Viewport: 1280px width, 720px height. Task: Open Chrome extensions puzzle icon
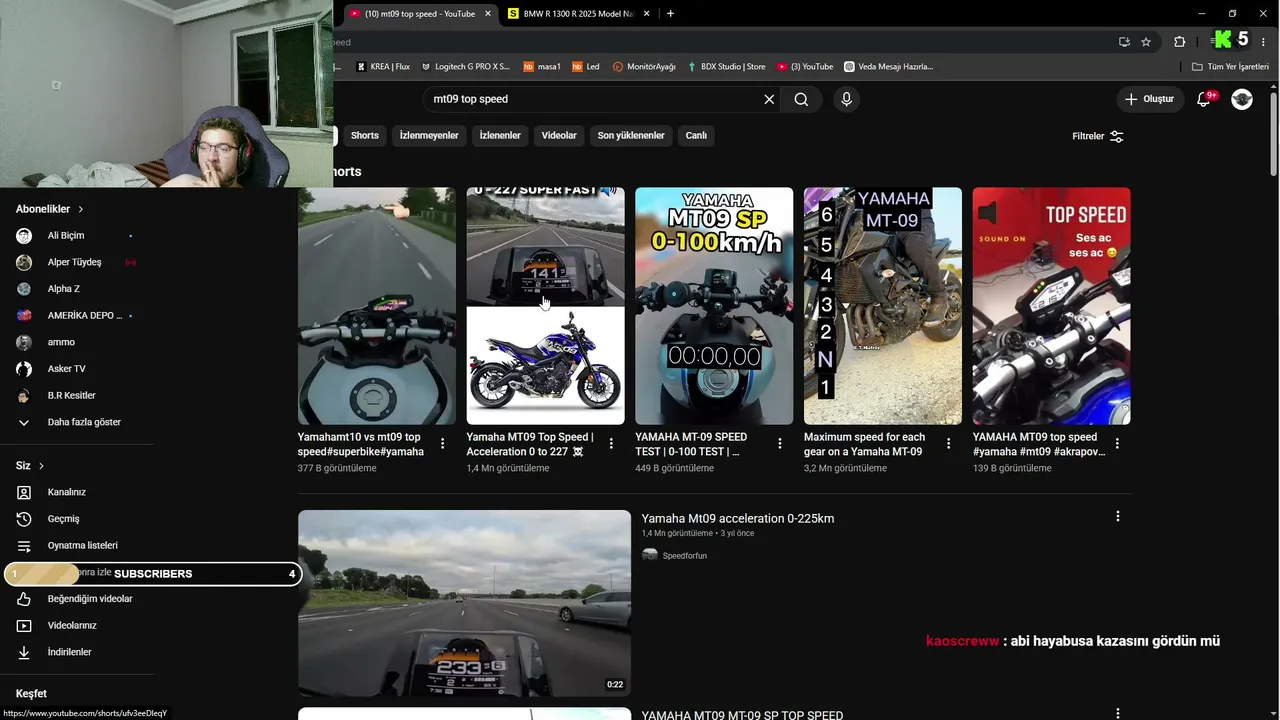tap(1179, 42)
